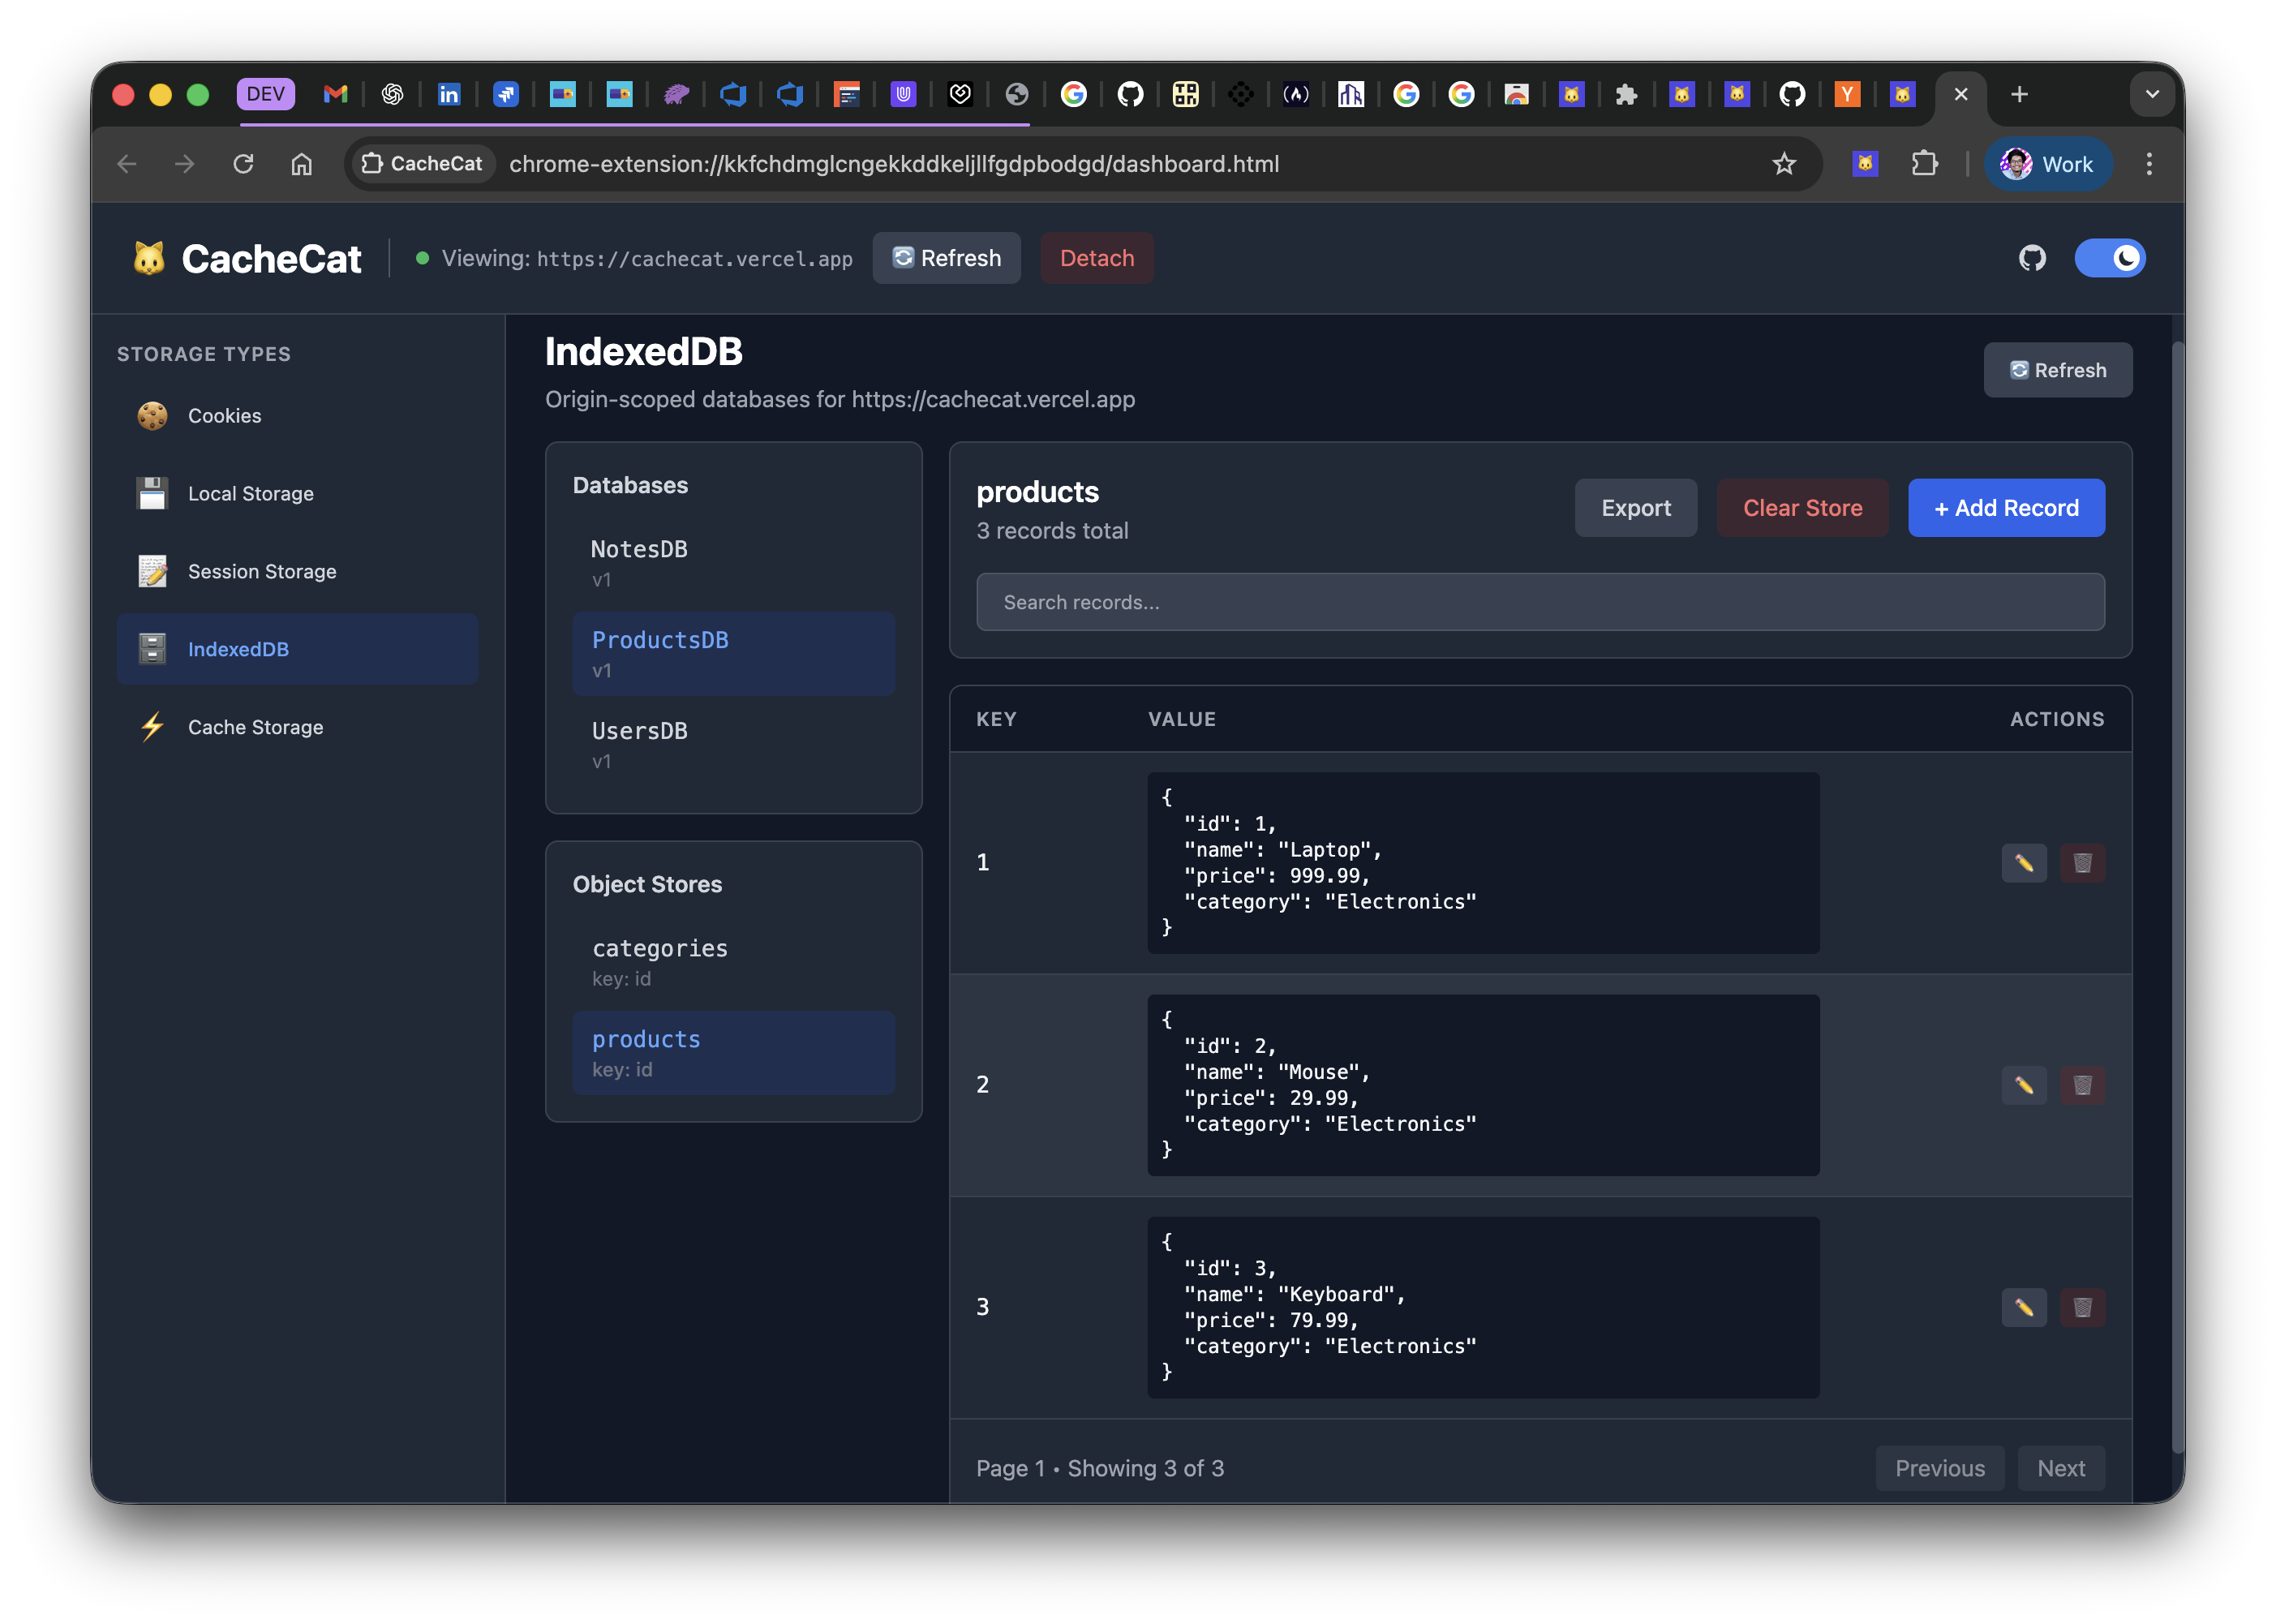Screen dimensions: 2276x1624
Task: Click the header Refresh button
Action: (946, 258)
